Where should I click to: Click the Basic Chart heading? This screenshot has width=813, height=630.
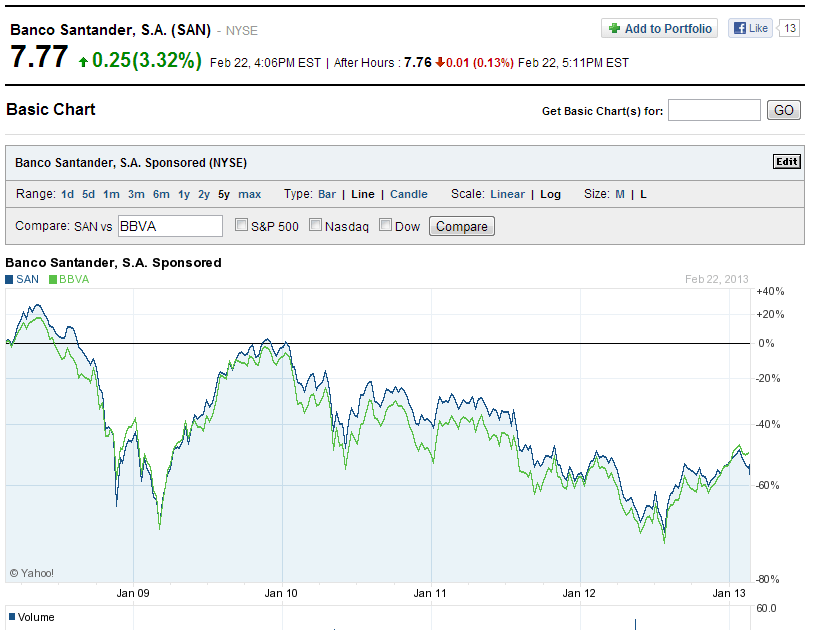pyautogui.click(x=51, y=109)
